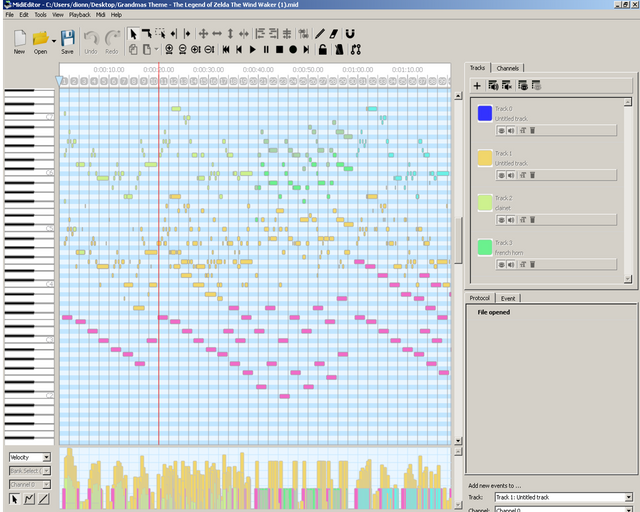Mute or unmute Track 3 french horn
This screenshot has height=512, width=640.
tap(511, 264)
